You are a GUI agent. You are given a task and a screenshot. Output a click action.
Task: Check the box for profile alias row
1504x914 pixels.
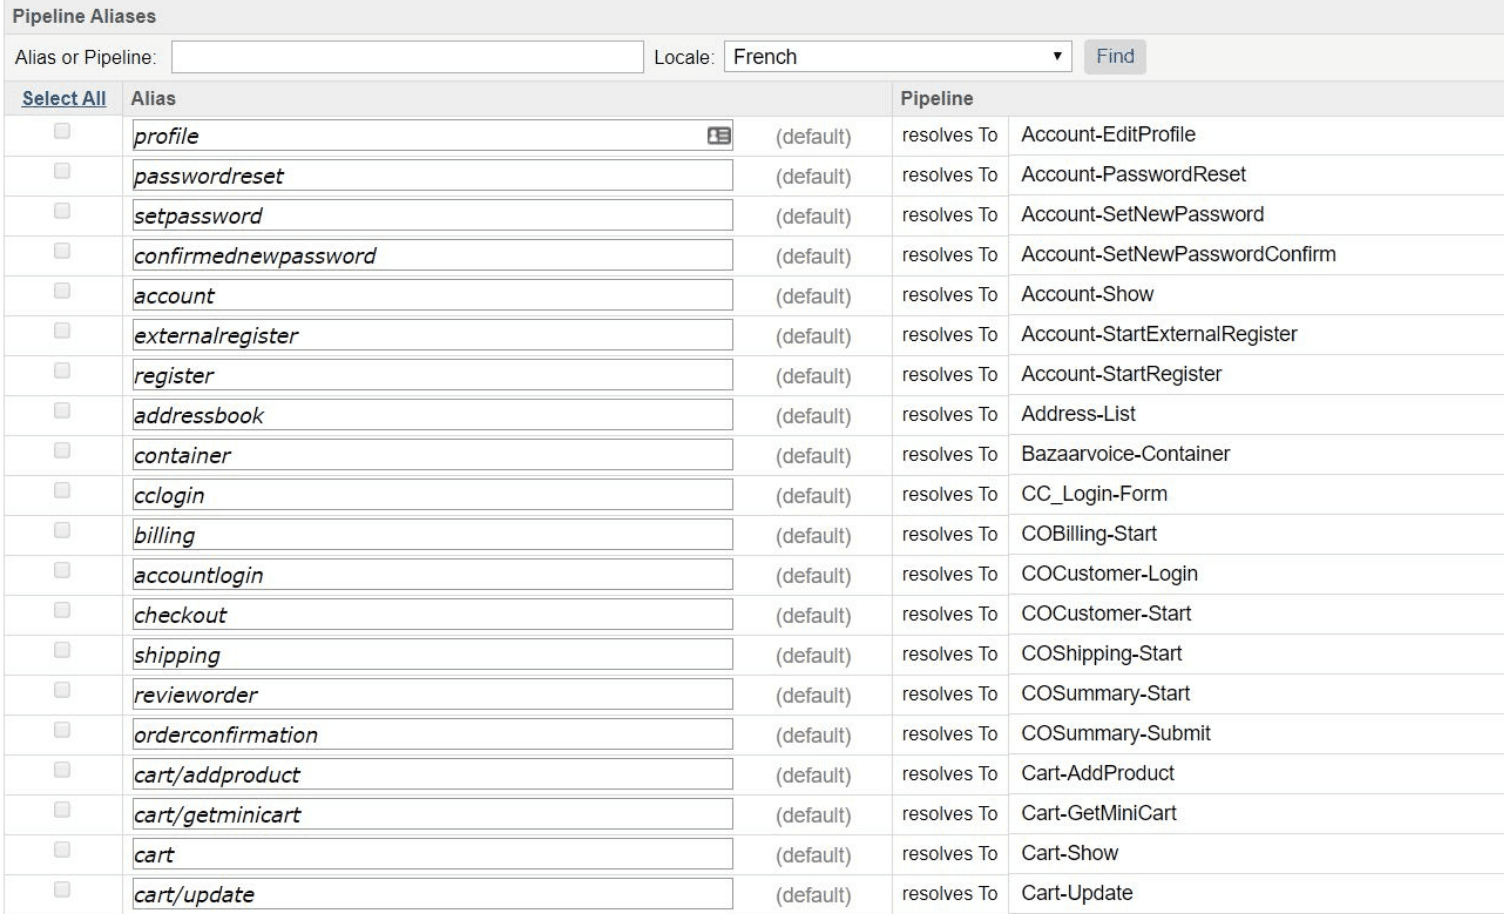(62, 131)
